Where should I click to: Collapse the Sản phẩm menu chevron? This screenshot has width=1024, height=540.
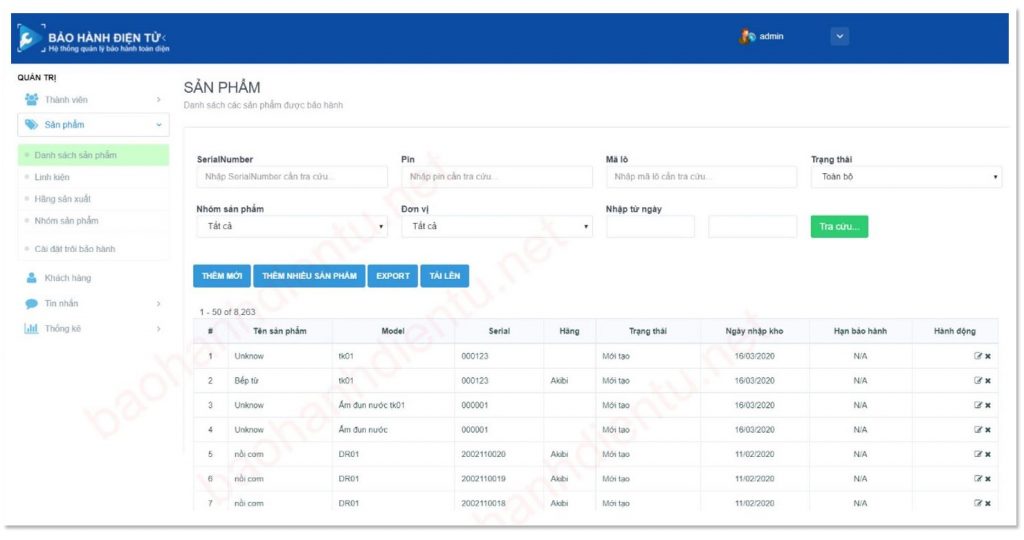[x=159, y=125]
